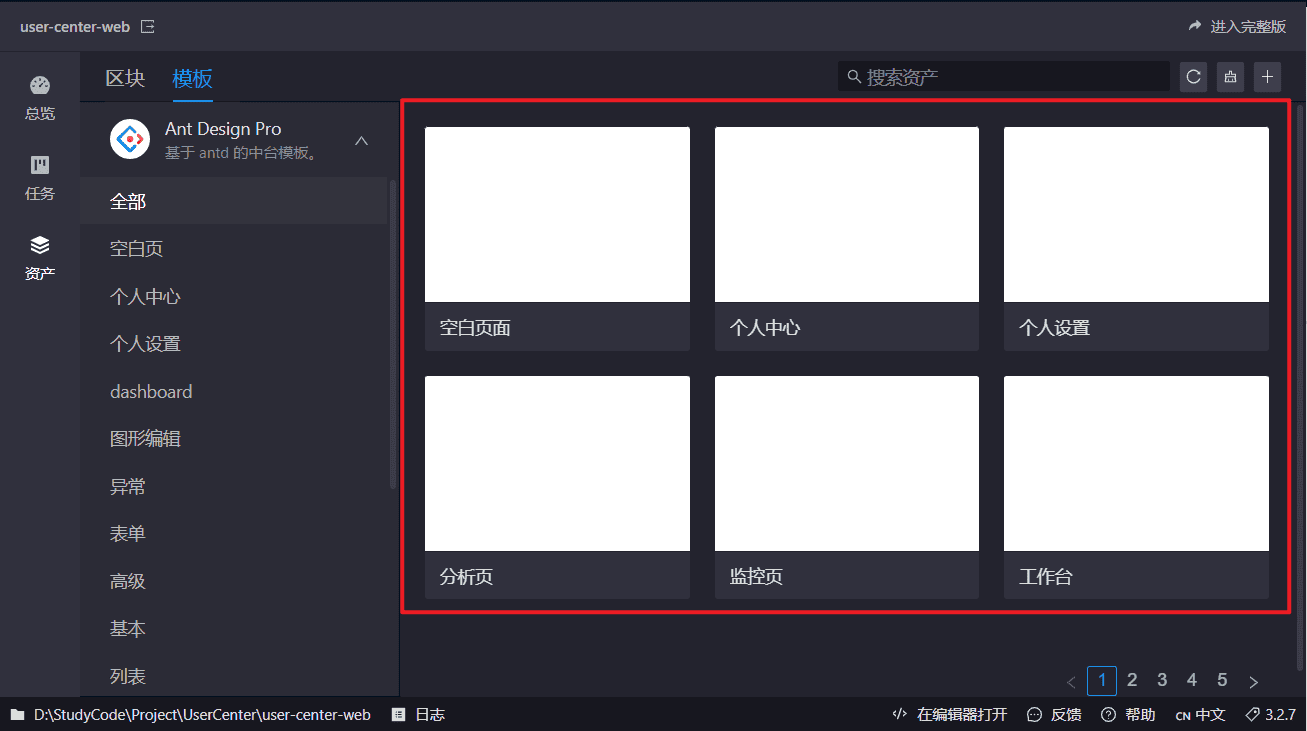Open the 帮助 help icon in status bar
1307x731 pixels.
point(1128,715)
